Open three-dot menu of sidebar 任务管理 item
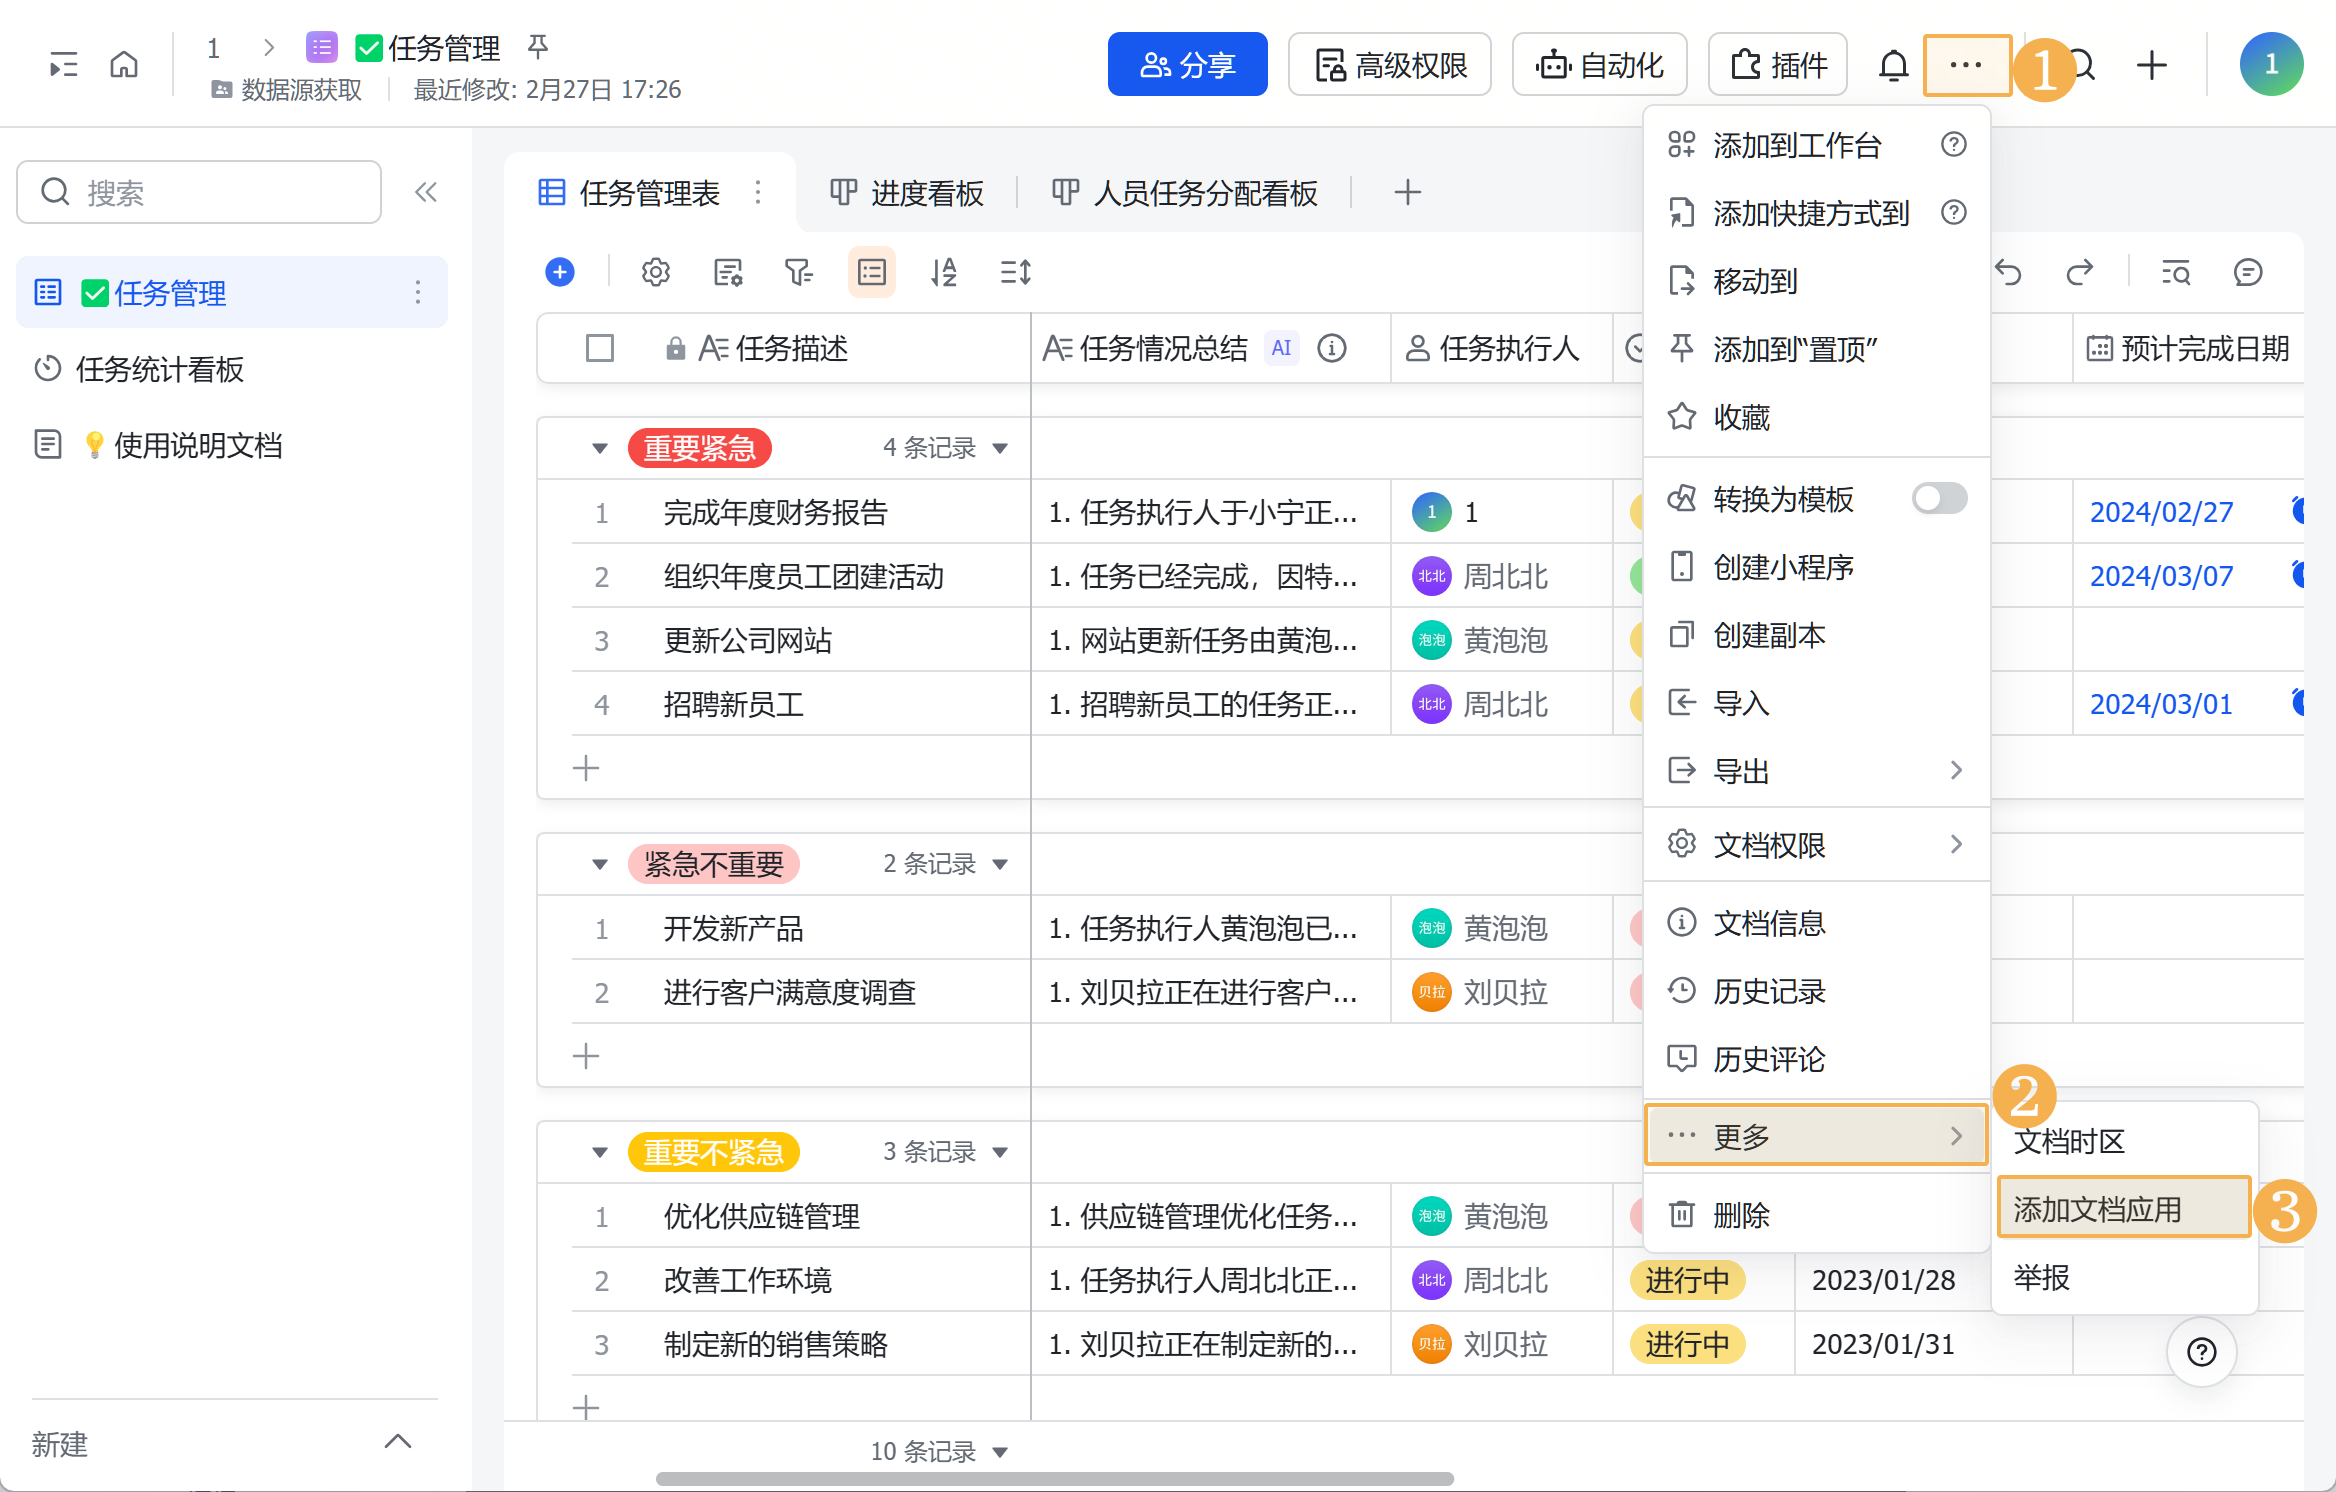The image size is (2336, 1492). pyautogui.click(x=418, y=292)
